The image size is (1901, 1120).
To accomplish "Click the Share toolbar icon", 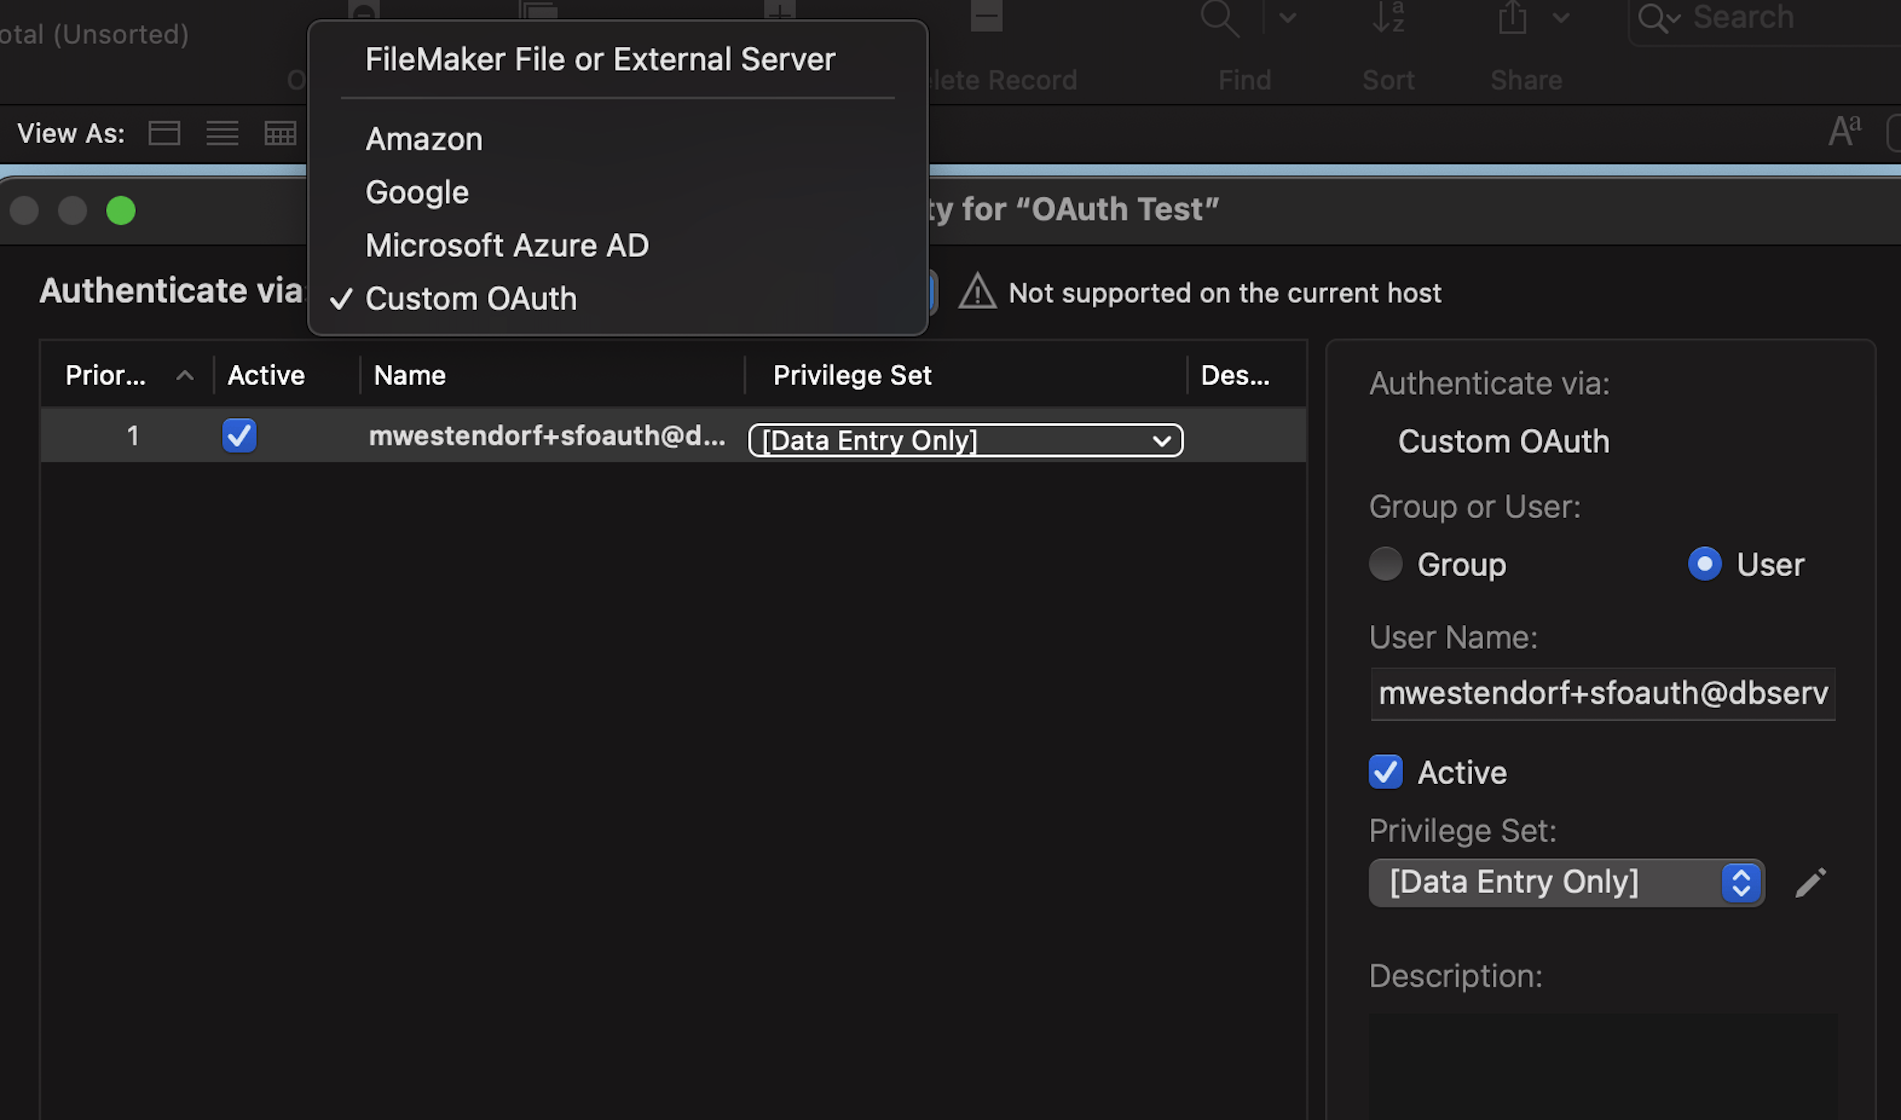I will click(1512, 18).
